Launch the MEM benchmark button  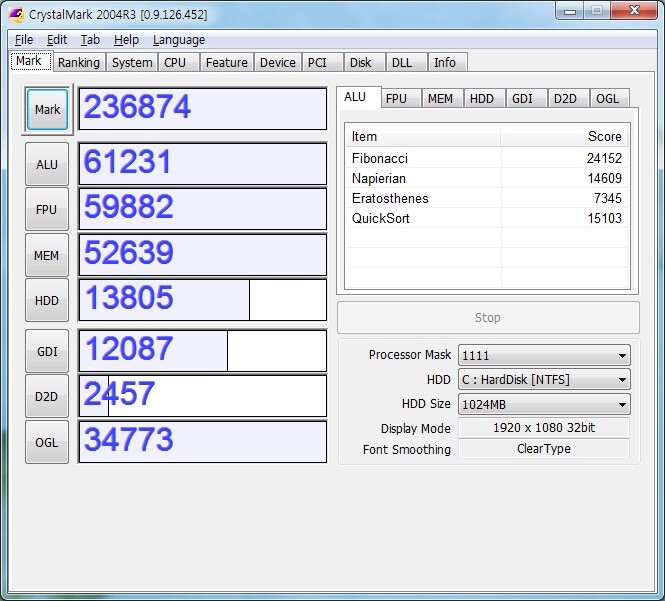[x=47, y=255]
